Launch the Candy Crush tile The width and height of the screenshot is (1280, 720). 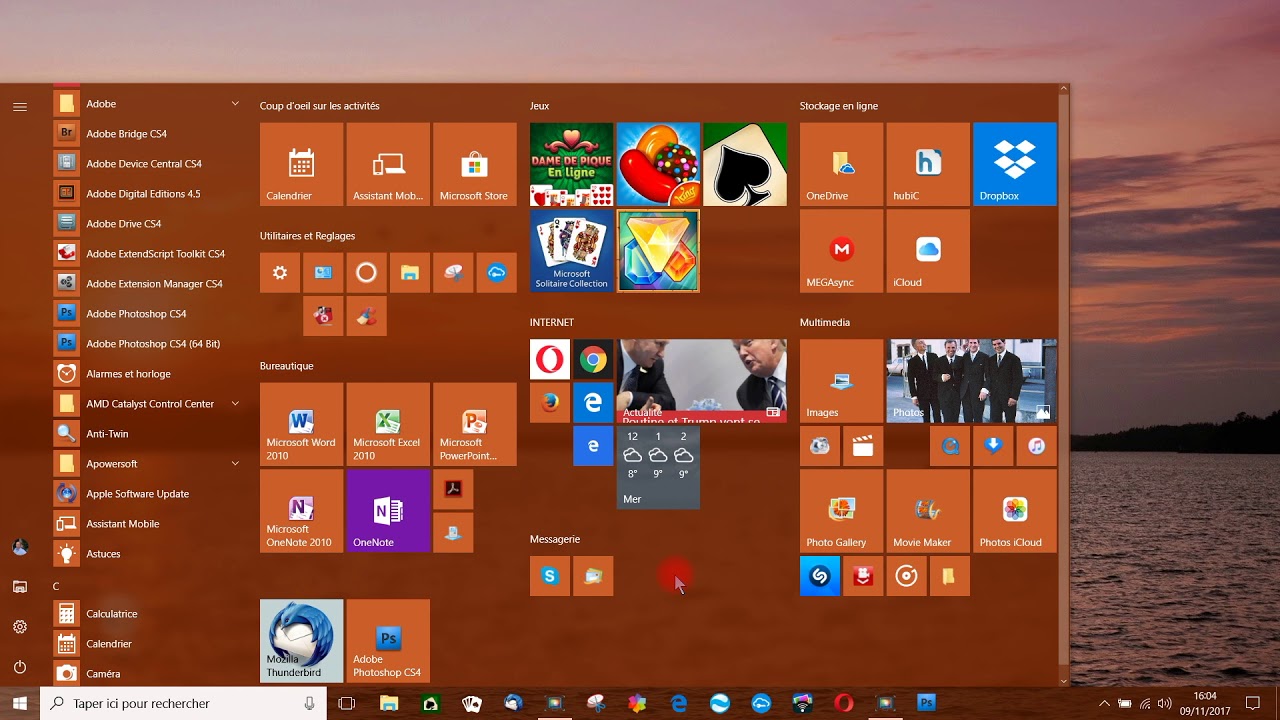coord(658,164)
